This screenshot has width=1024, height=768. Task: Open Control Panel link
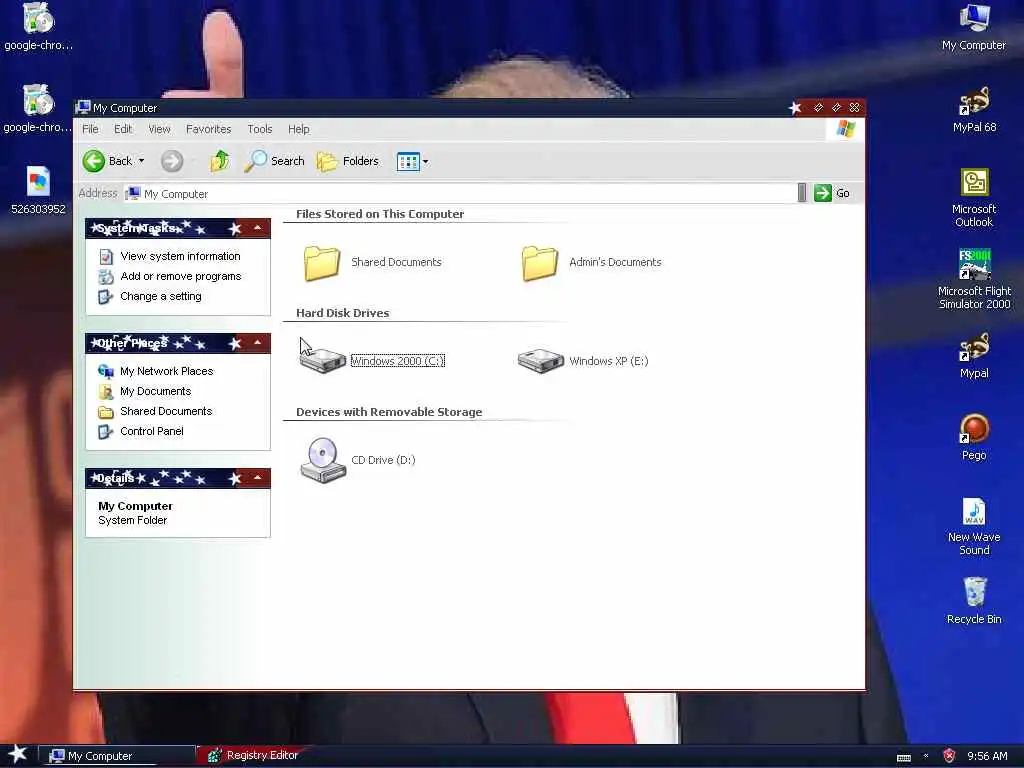pos(152,431)
